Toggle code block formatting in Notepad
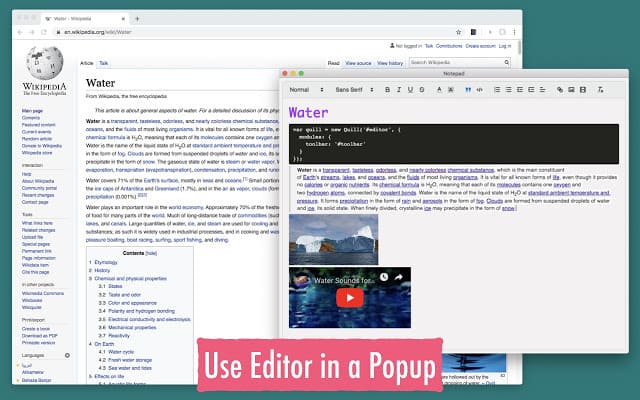640x400 pixels. pyautogui.click(x=480, y=90)
